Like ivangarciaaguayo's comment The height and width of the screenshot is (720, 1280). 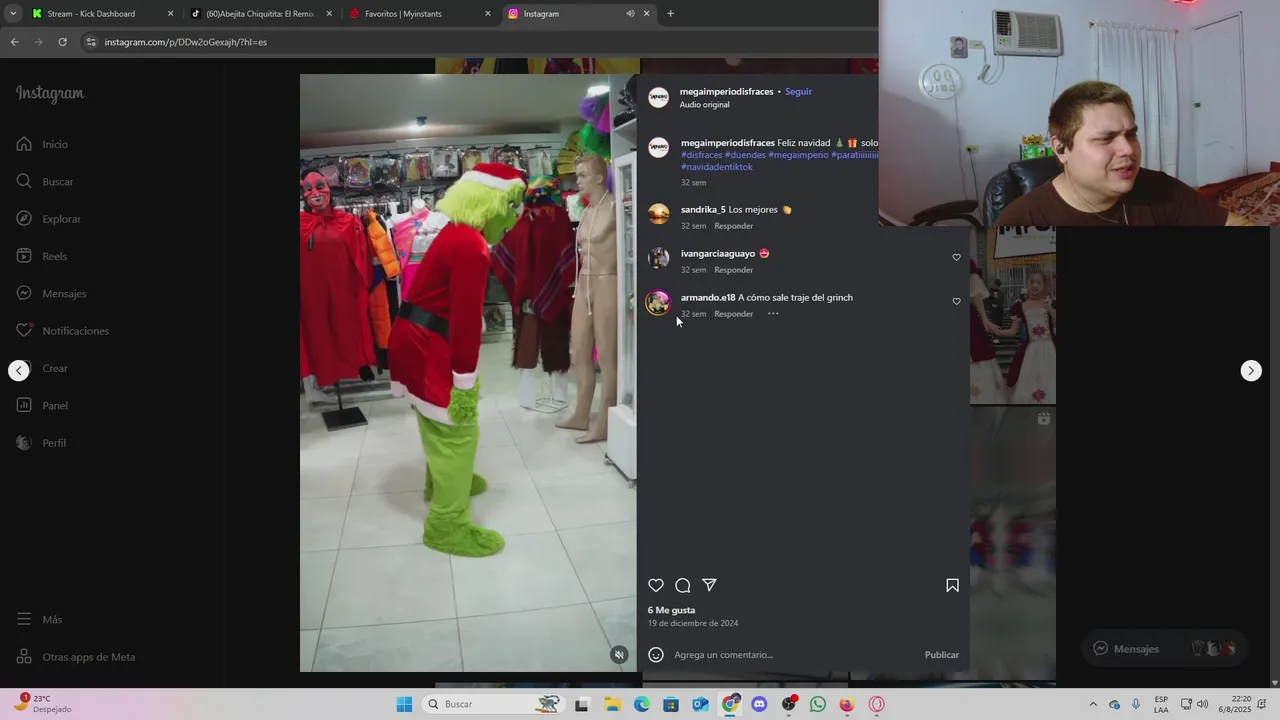pyautogui.click(x=956, y=257)
